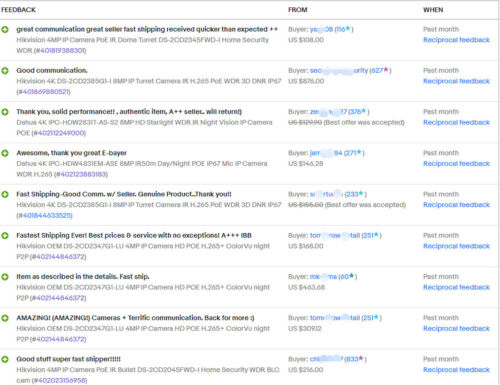Click green icon beside 'Item as described in the details'

(x=5, y=277)
